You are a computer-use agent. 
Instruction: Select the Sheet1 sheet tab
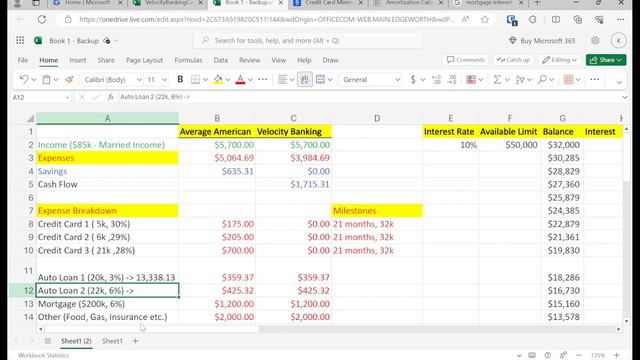tap(112, 341)
